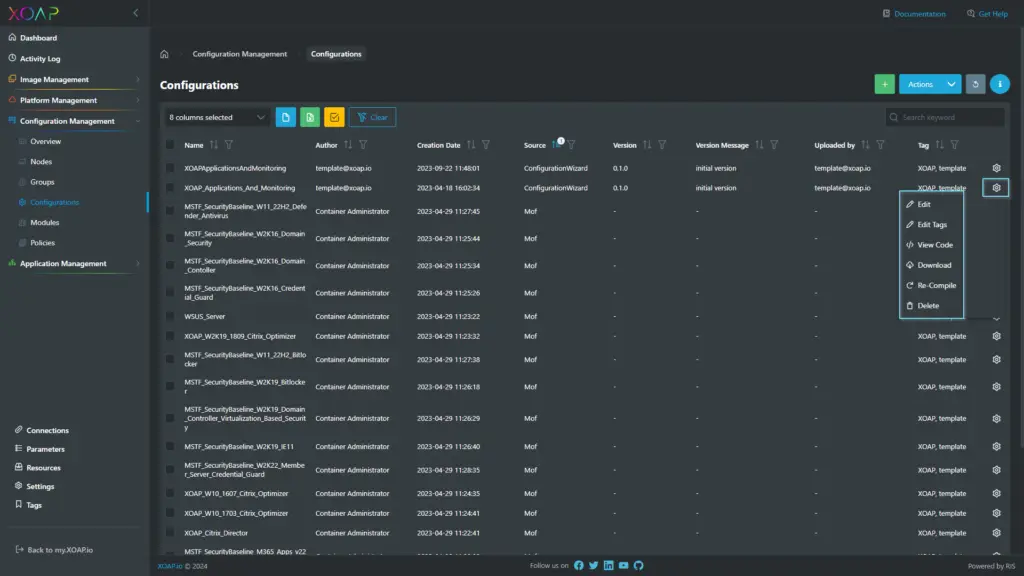This screenshot has height=576, width=1024.
Task: Click the yellow checkbox selection icon
Action: click(x=334, y=118)
